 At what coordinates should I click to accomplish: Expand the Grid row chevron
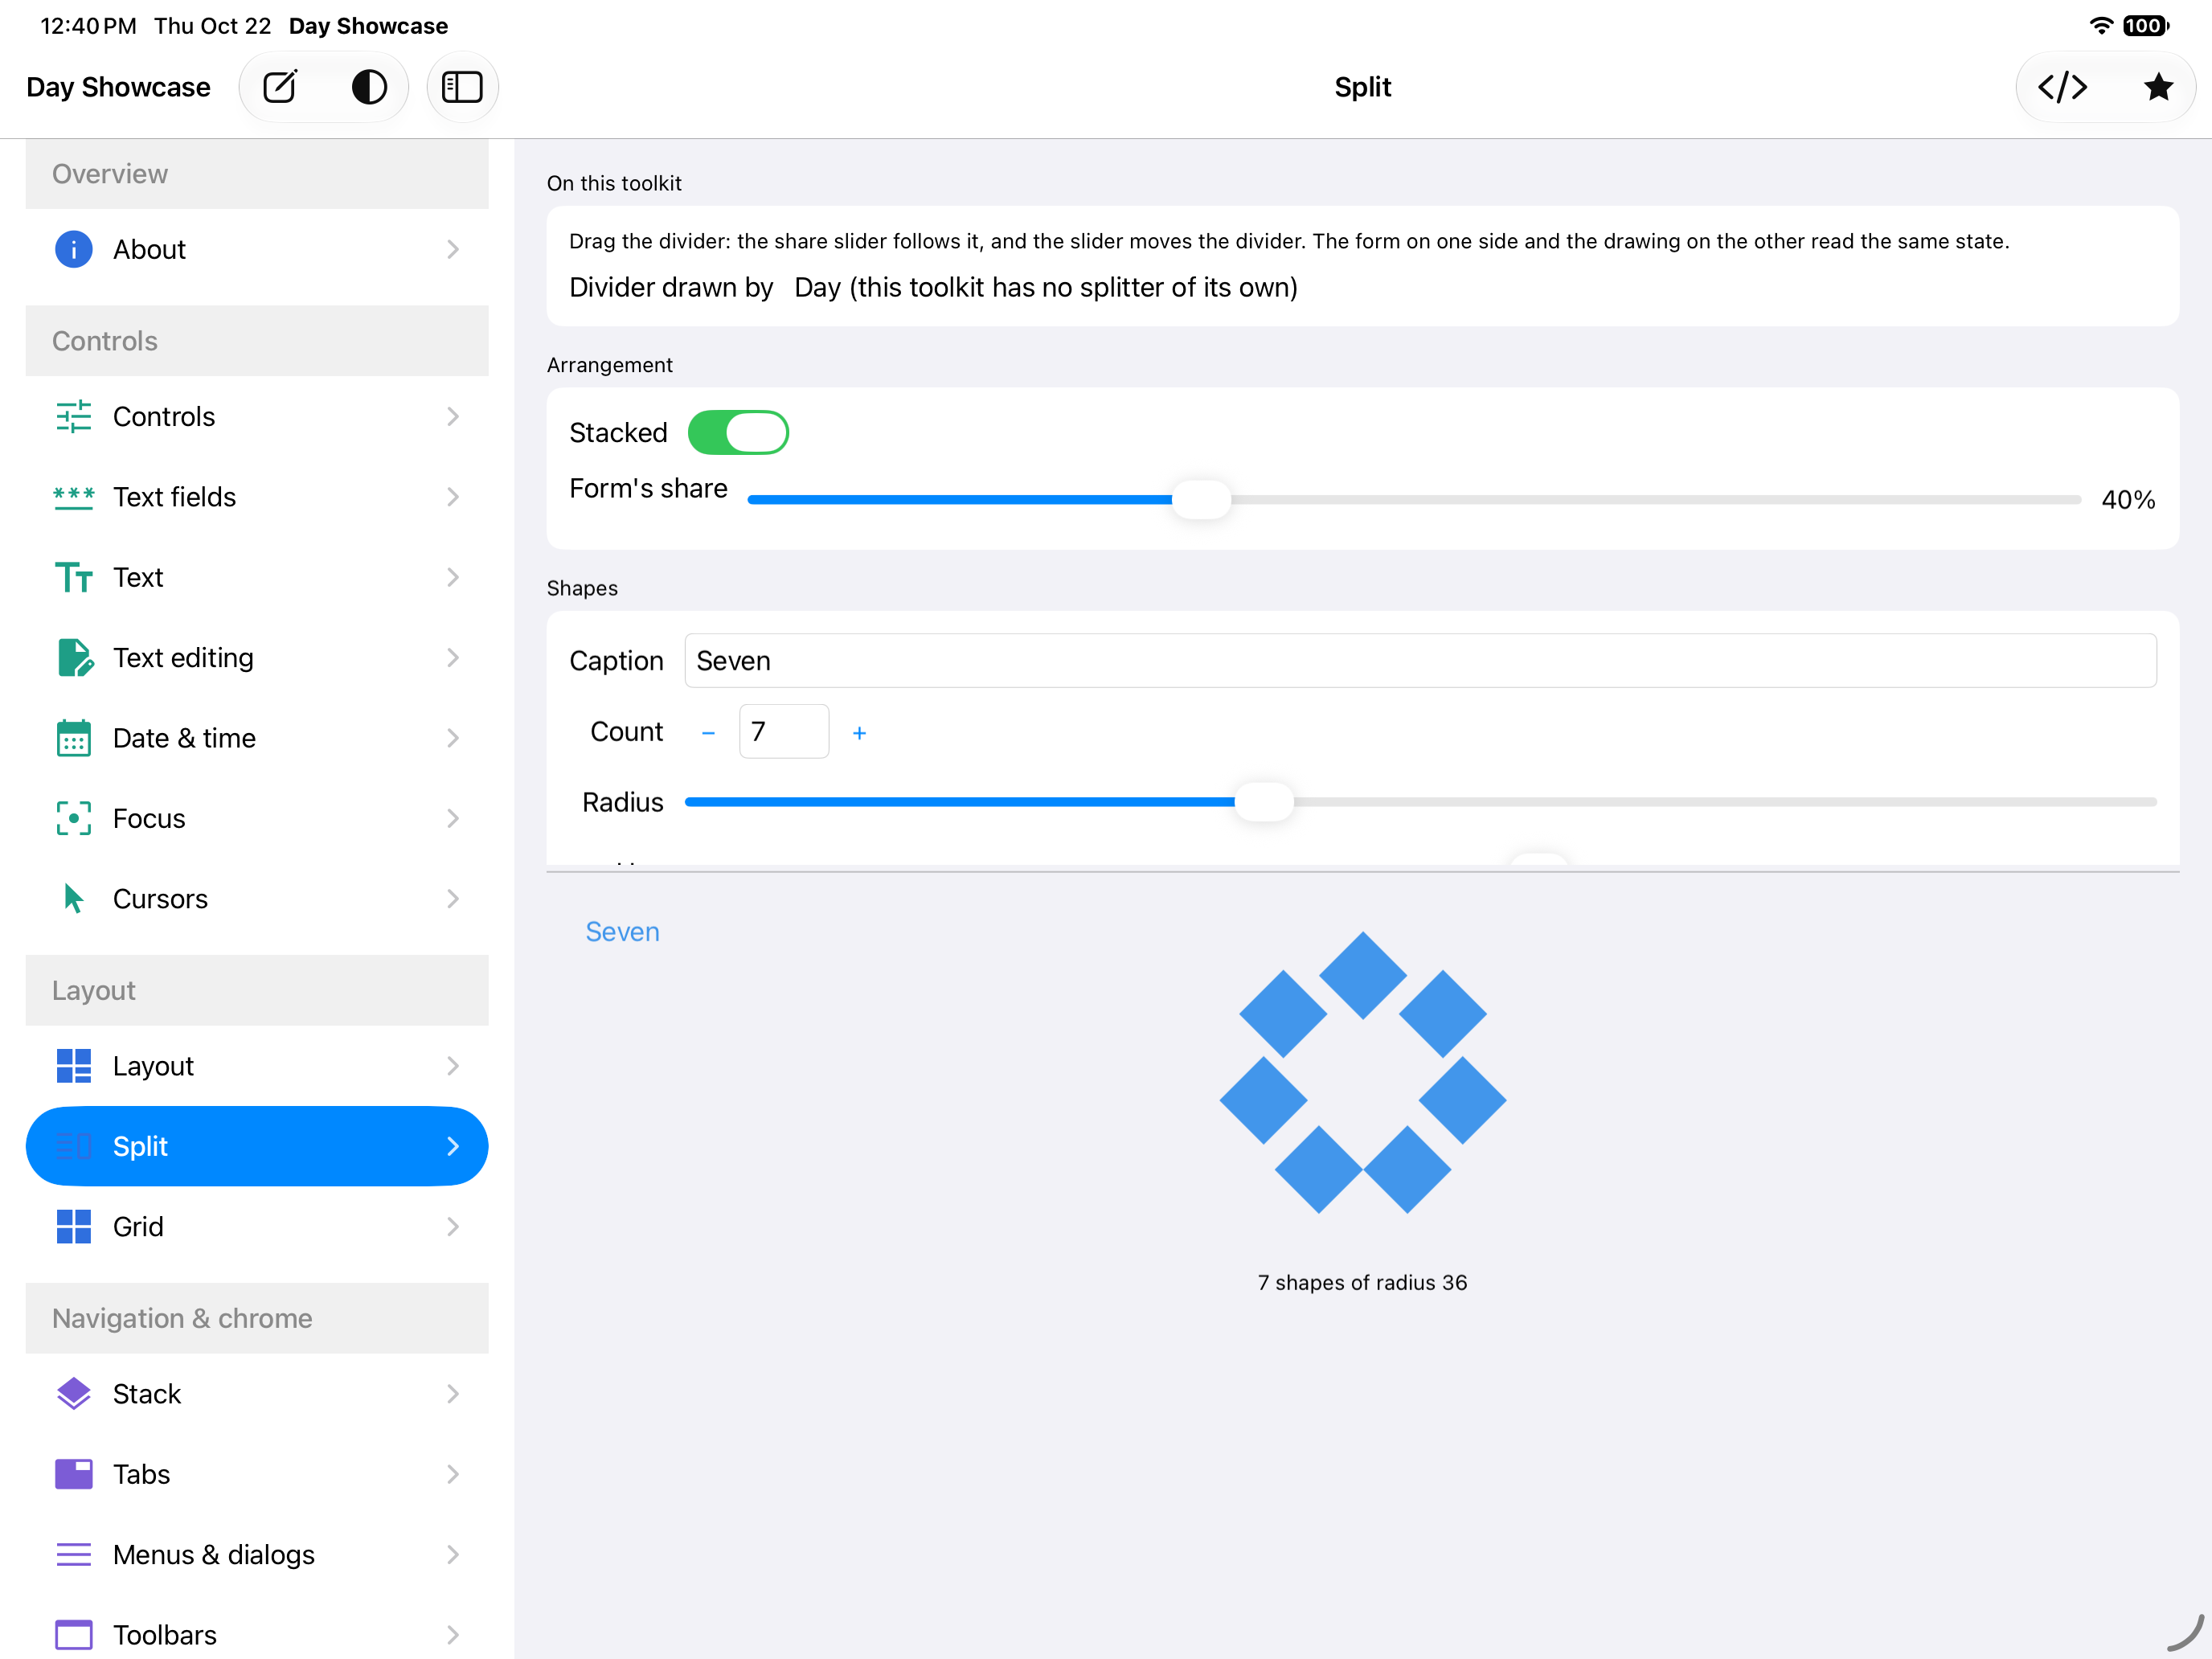(453, 1226)
